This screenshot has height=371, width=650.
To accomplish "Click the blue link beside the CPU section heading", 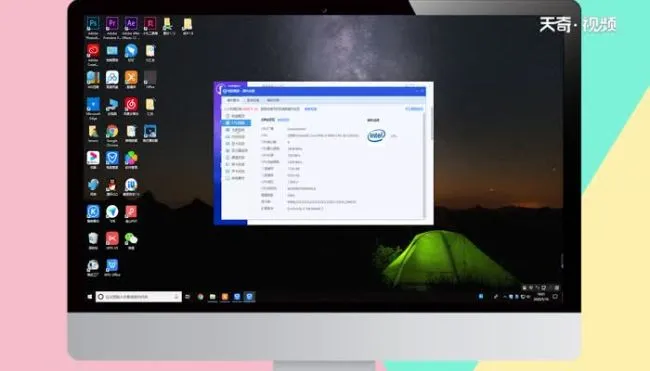I will coord(283,120).
